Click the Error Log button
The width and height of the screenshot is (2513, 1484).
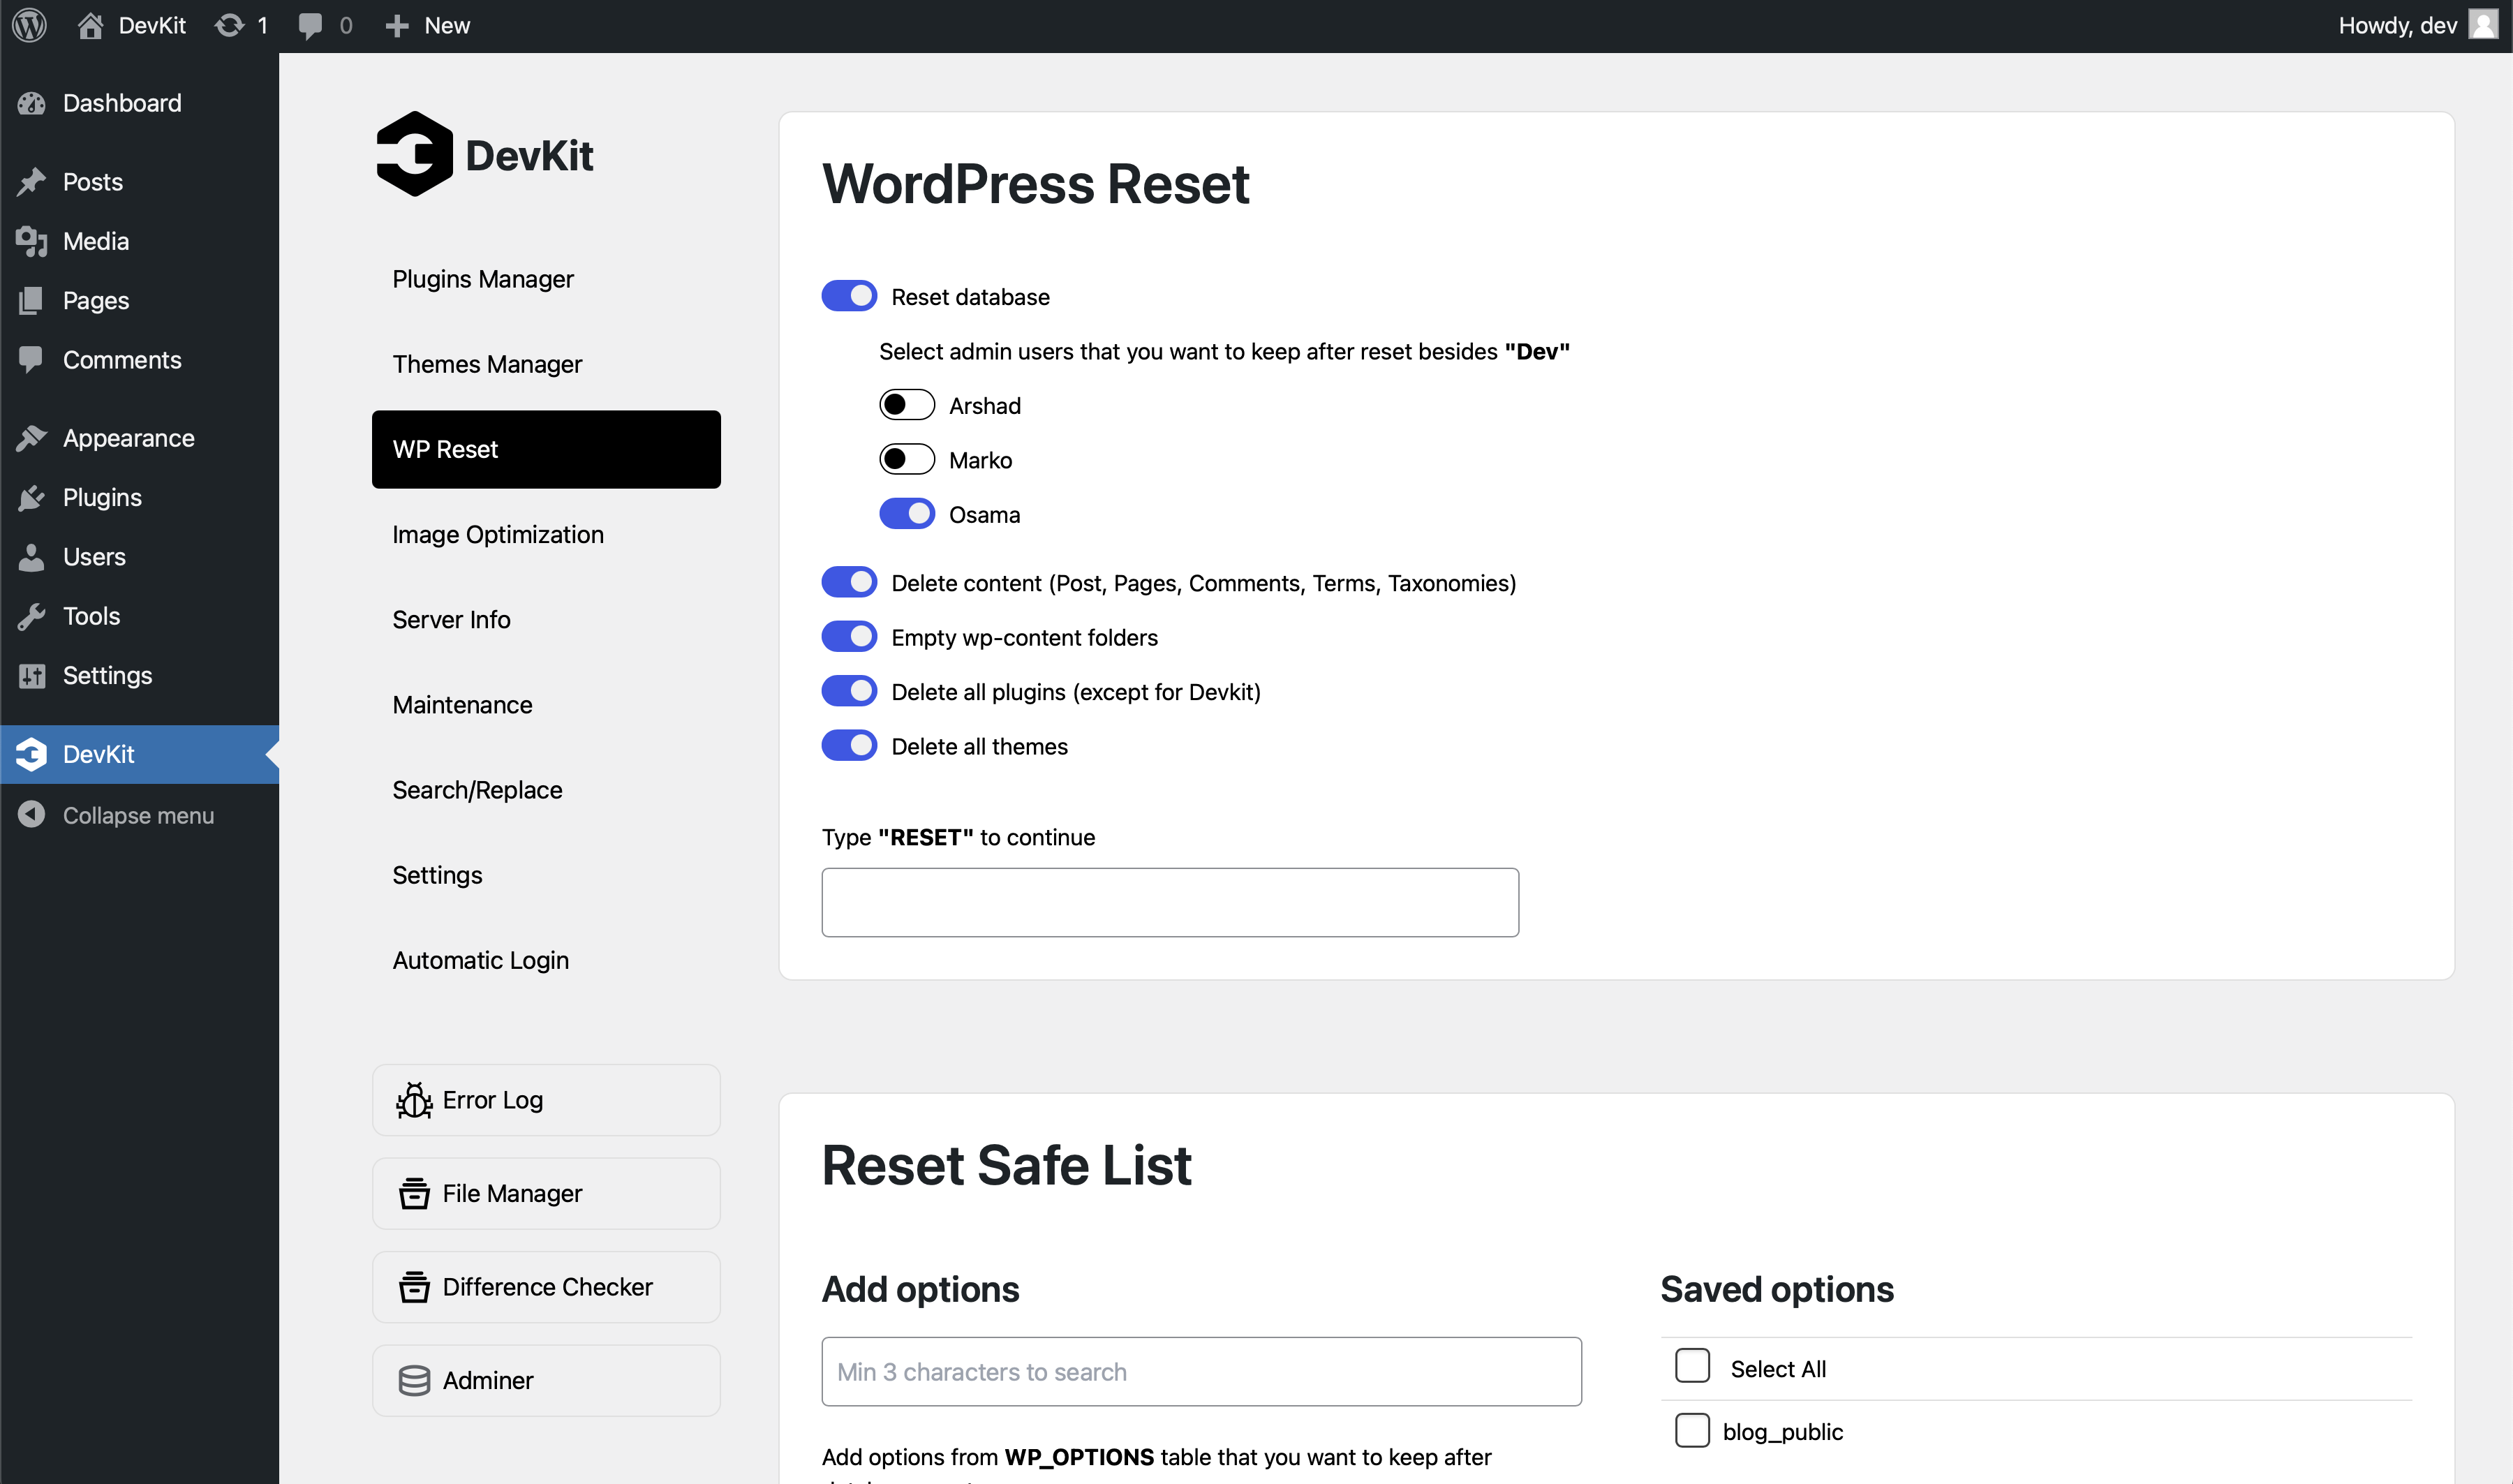coord(546,1100)
